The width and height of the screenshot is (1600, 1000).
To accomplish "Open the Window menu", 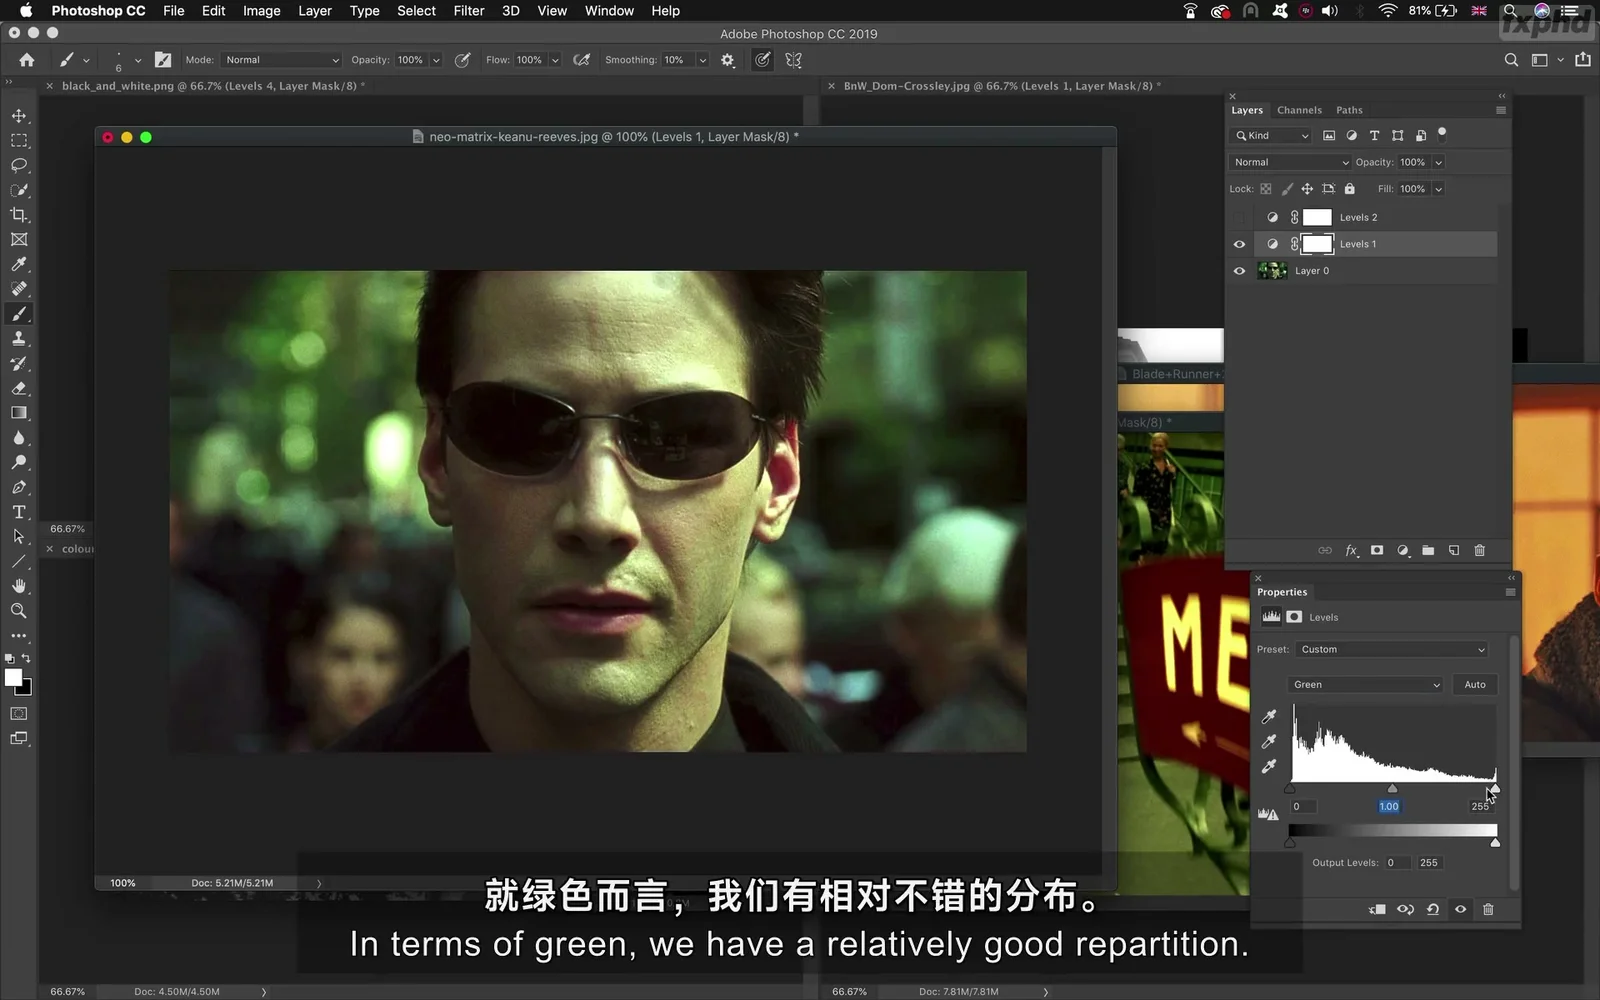I will click(609, 11).
